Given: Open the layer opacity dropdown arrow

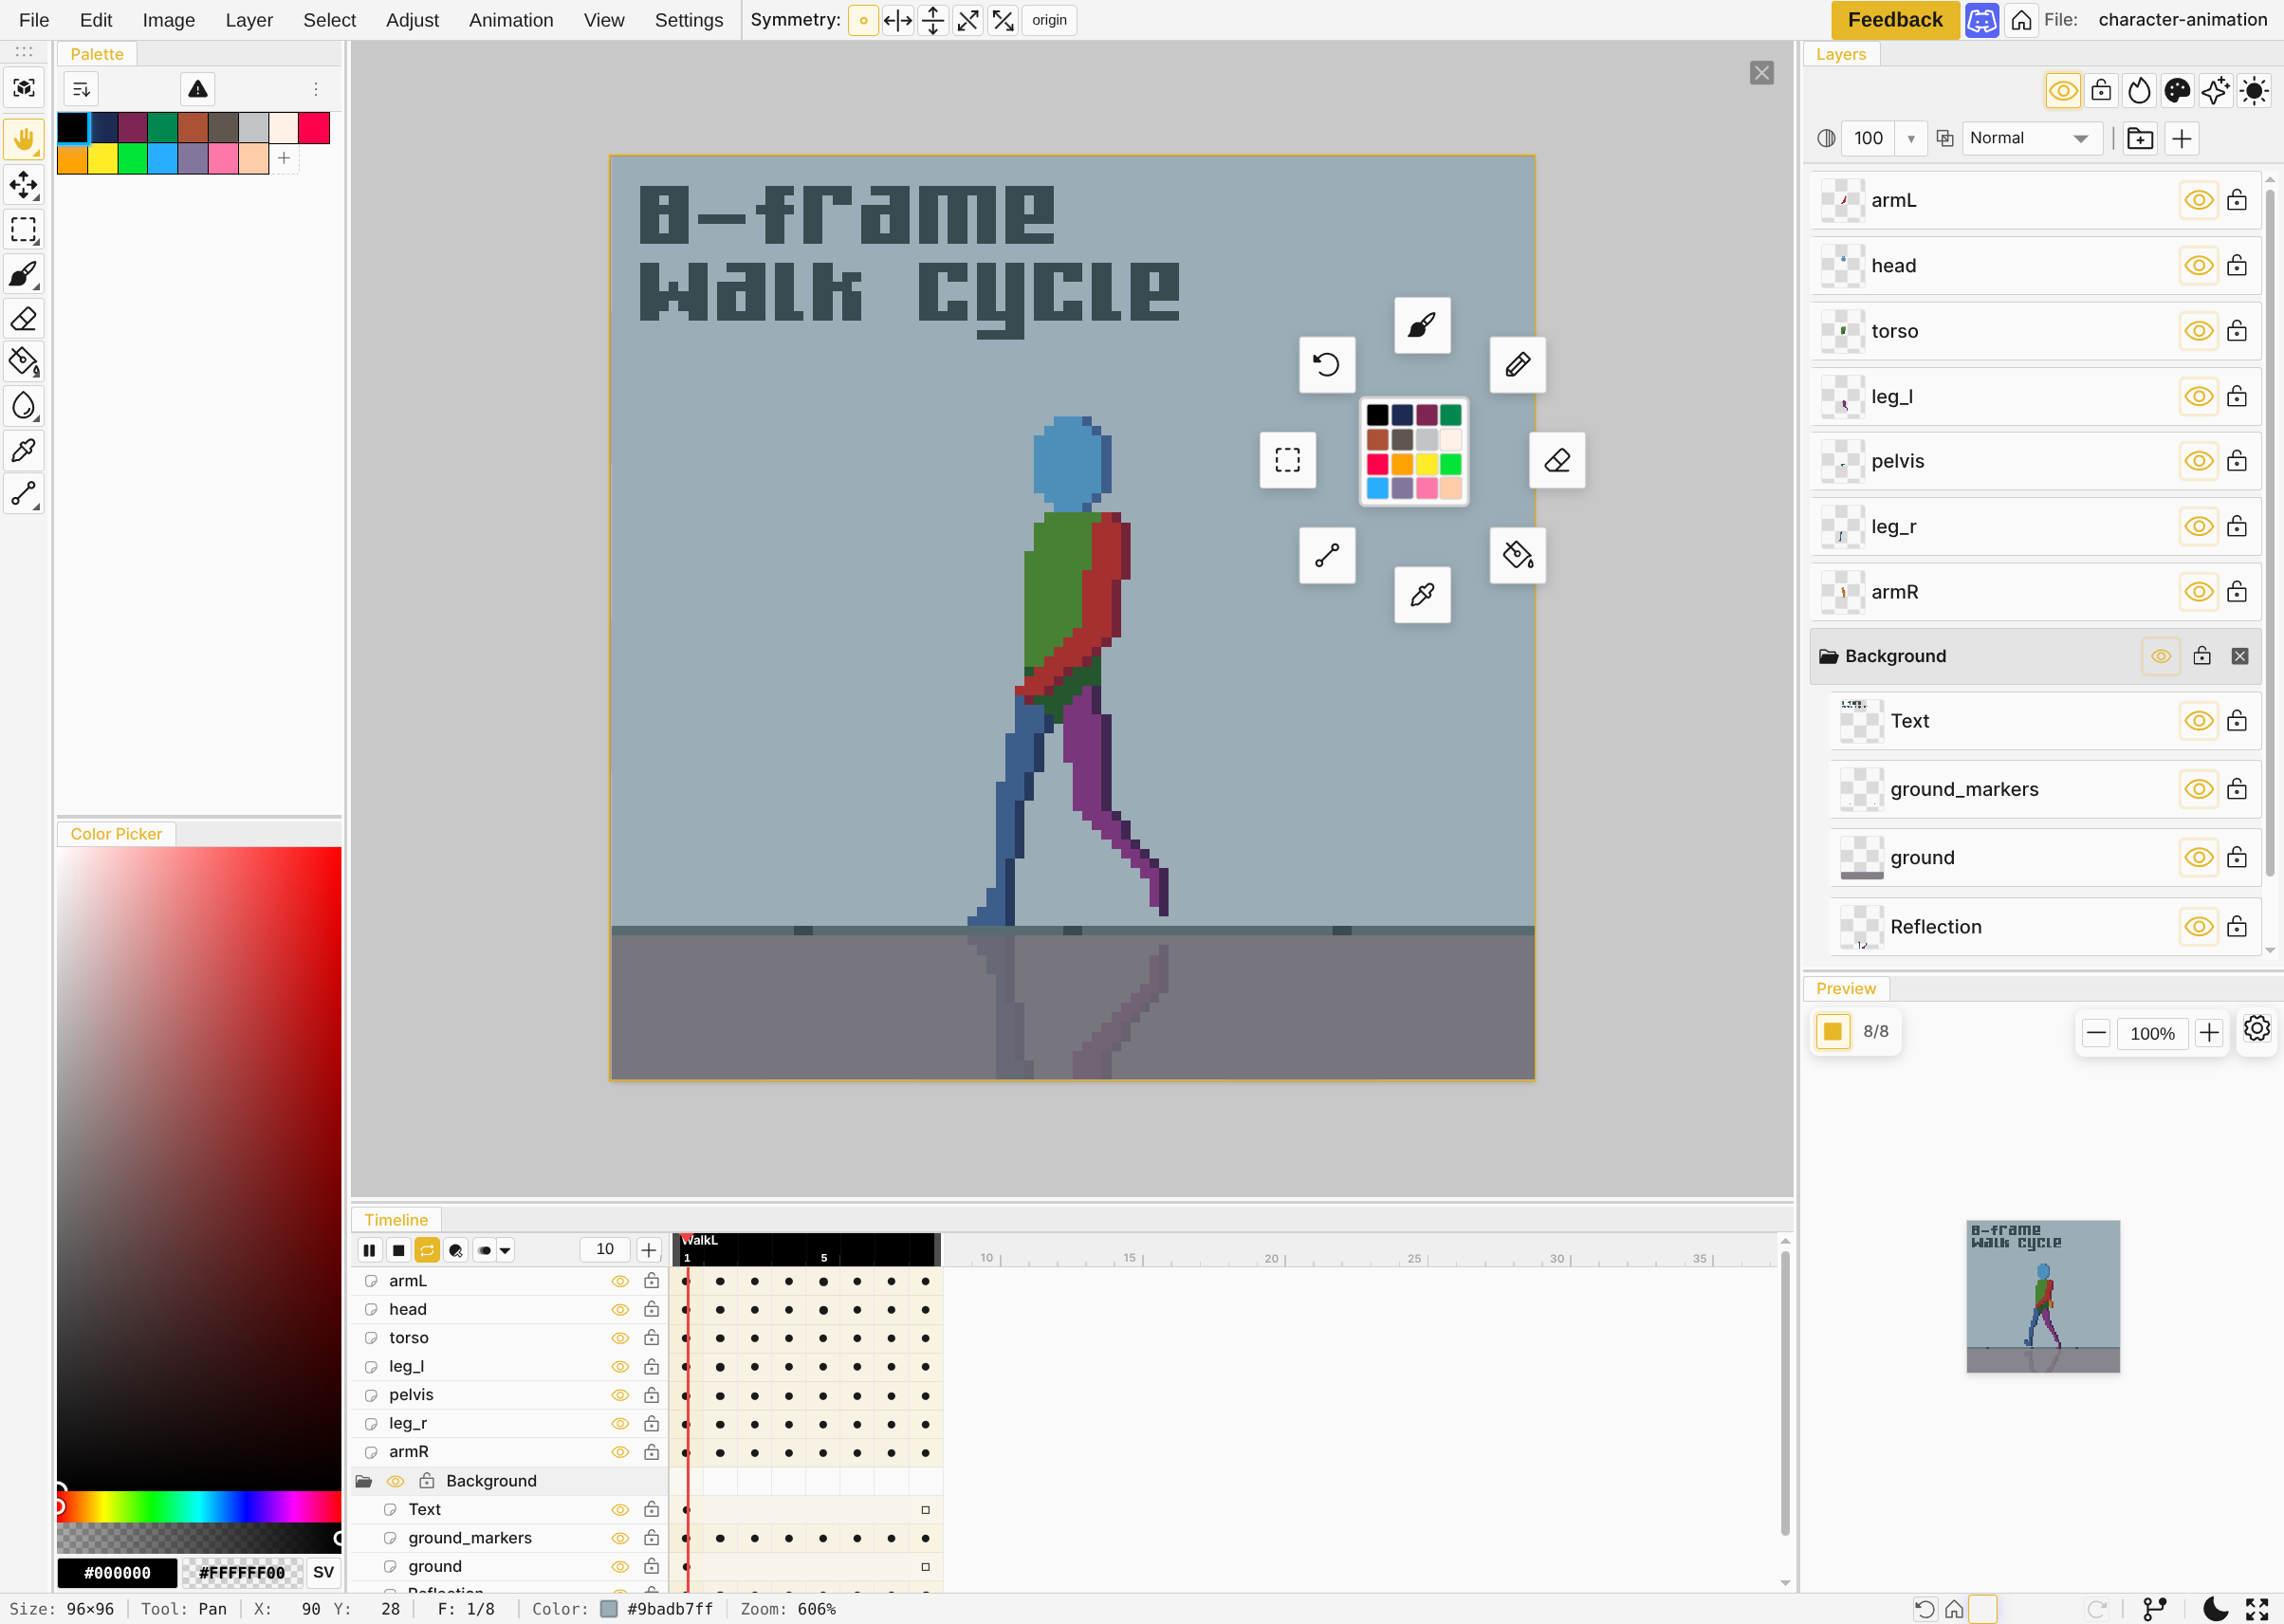Looking at the screenshot, I should tap(1911, 138).
